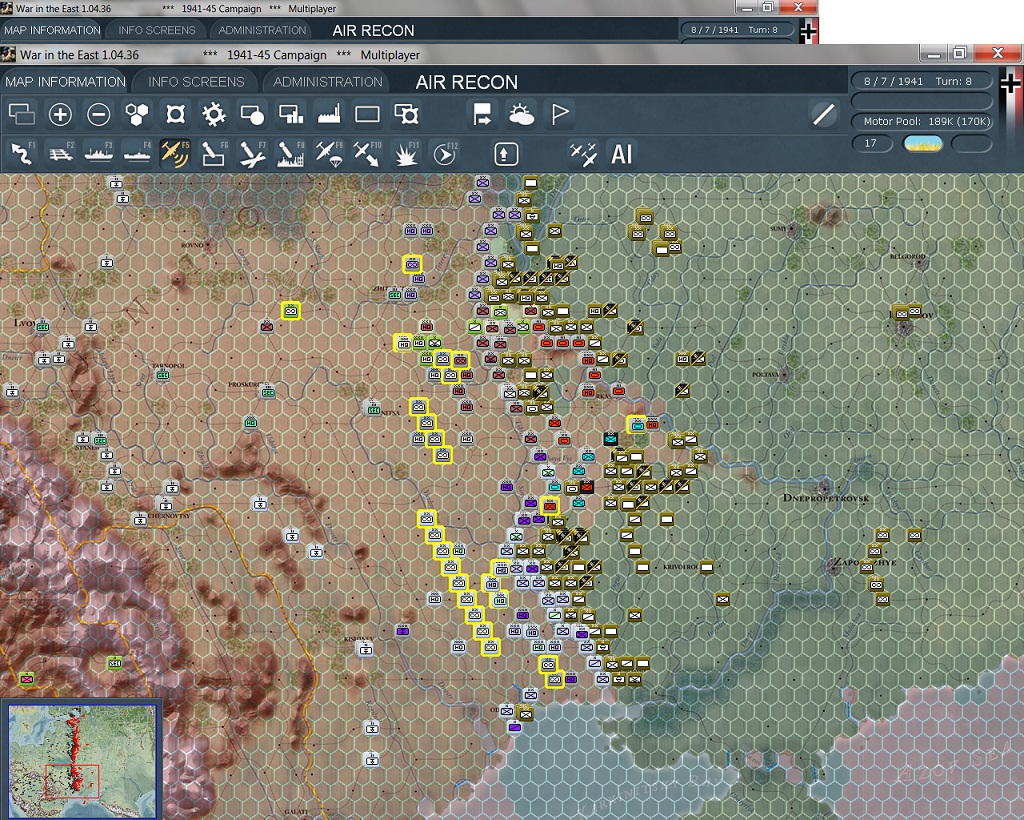Click the Rovno city label
1024x820 pixels.
pyautogui.click(x=193, y=245)
